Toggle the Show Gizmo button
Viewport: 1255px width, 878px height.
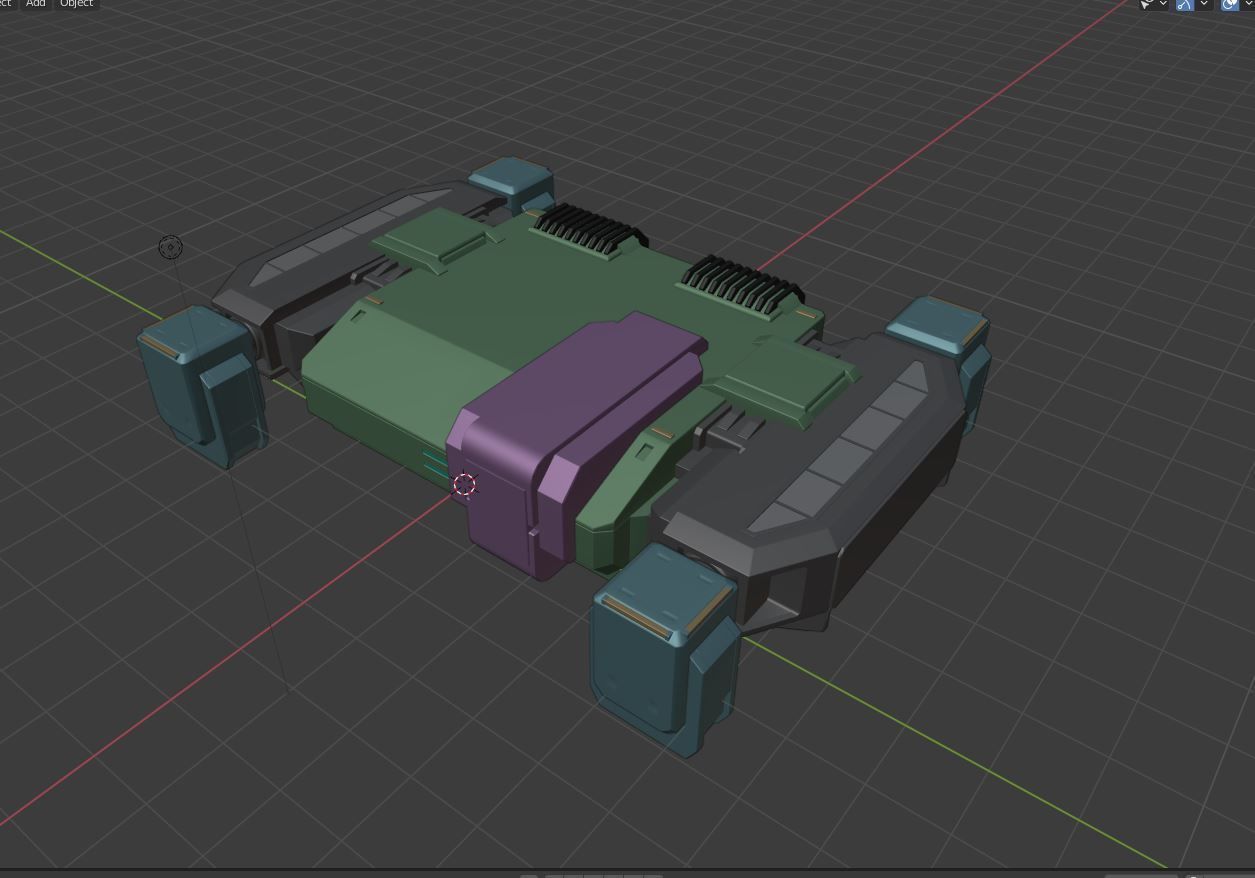(x=1185, y=5)
